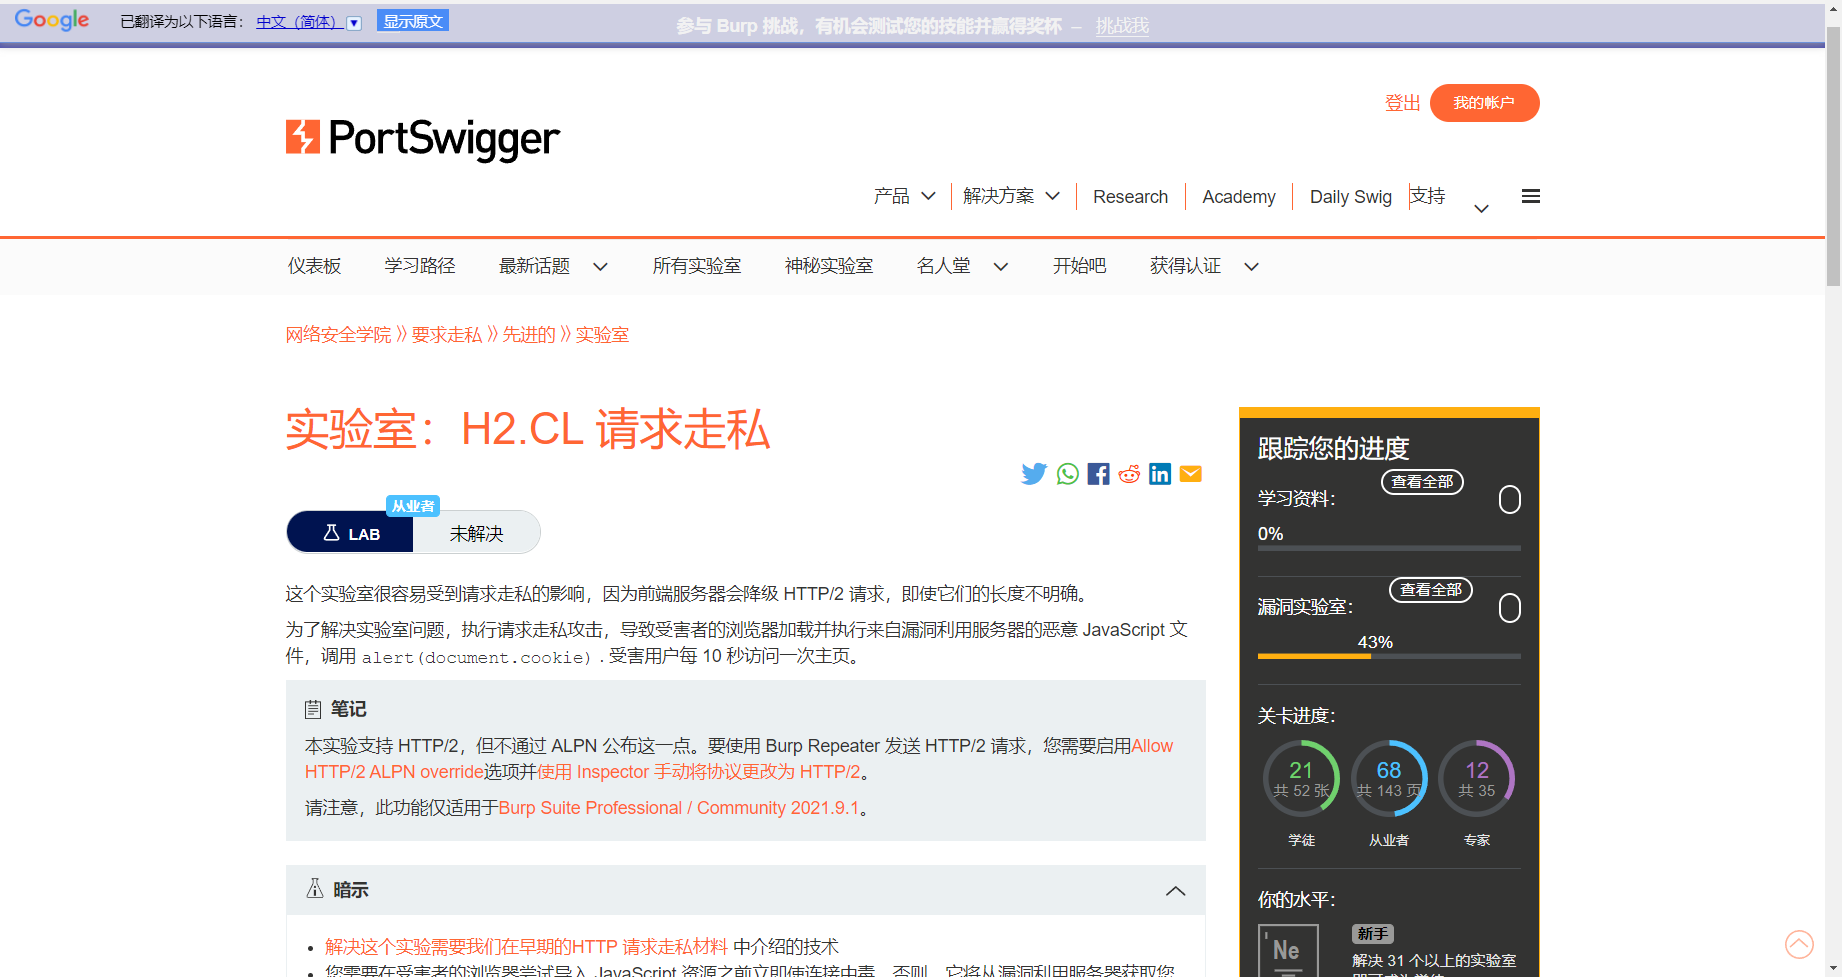Click 查看全部 for 漏洞实验室

pyautogui.click(x=1430, y=590)
